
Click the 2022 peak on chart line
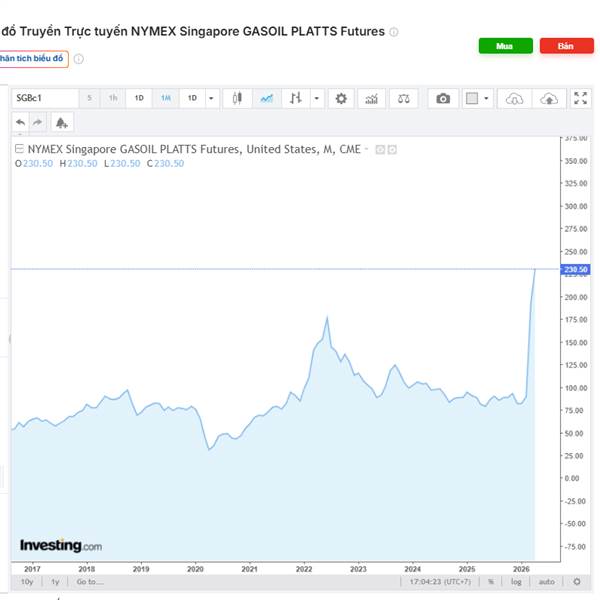click(327, 317)
